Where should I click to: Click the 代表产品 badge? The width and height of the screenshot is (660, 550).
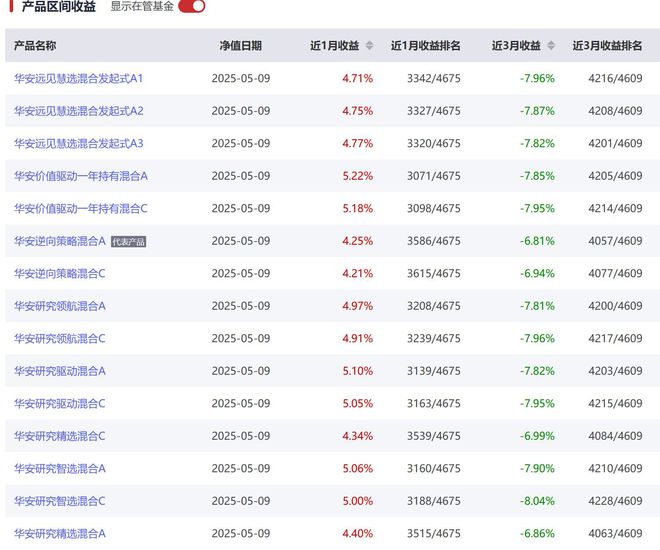(128, 242)
